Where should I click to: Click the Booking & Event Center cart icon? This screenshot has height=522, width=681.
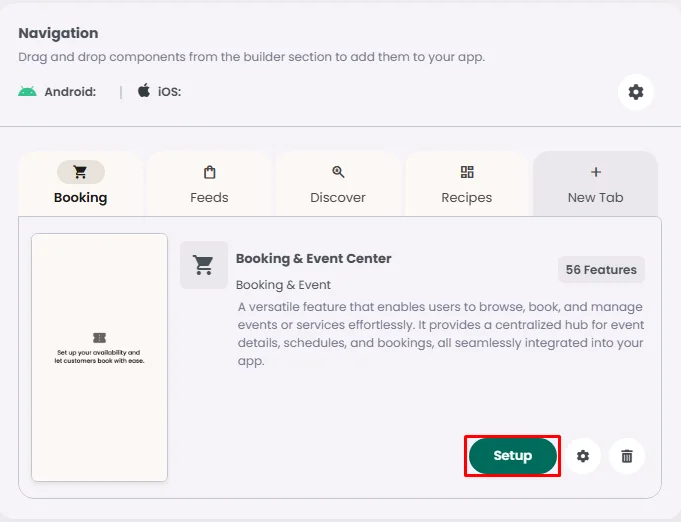204,265
